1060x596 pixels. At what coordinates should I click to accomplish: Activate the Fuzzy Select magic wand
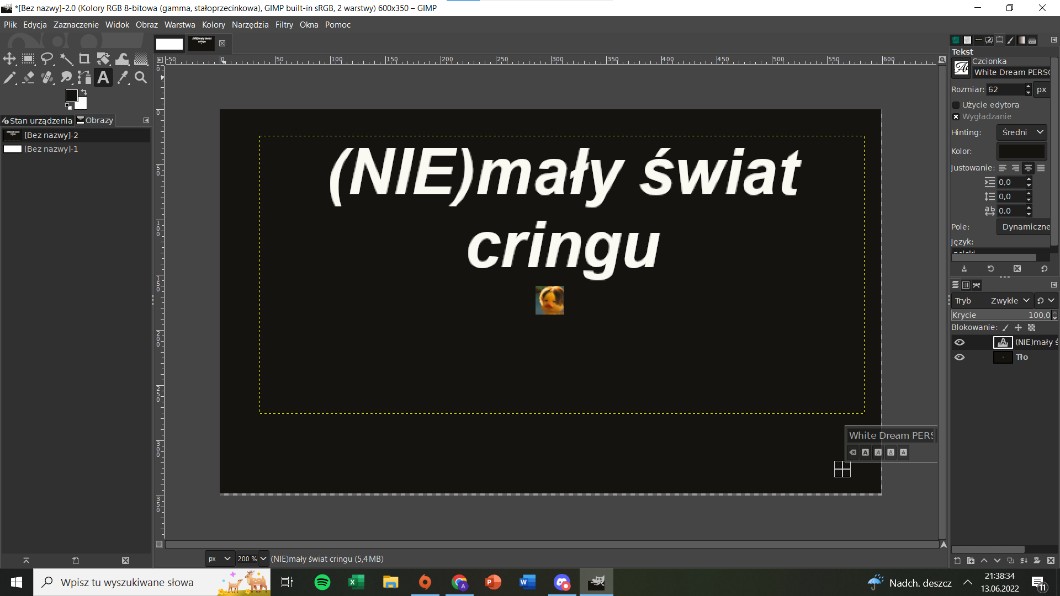click(x=66, y=59)
